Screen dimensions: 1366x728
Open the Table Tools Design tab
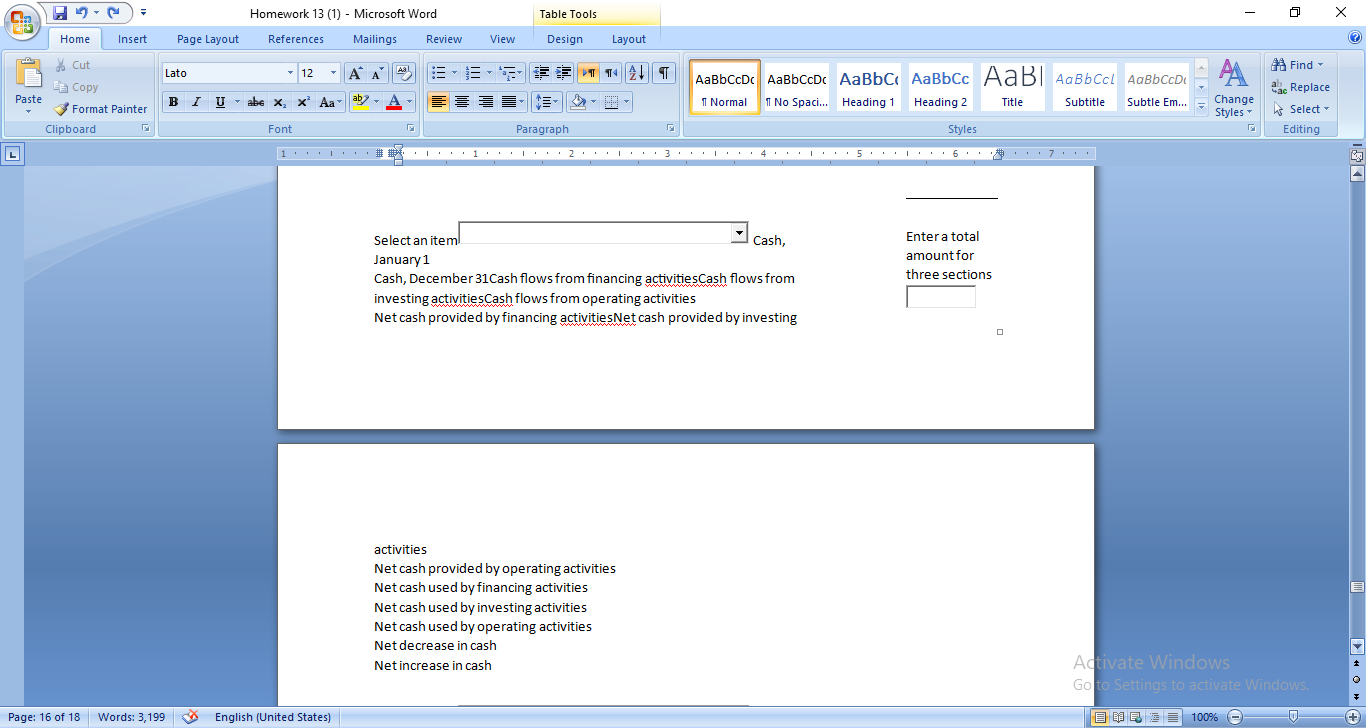click(x=564, y=38)
